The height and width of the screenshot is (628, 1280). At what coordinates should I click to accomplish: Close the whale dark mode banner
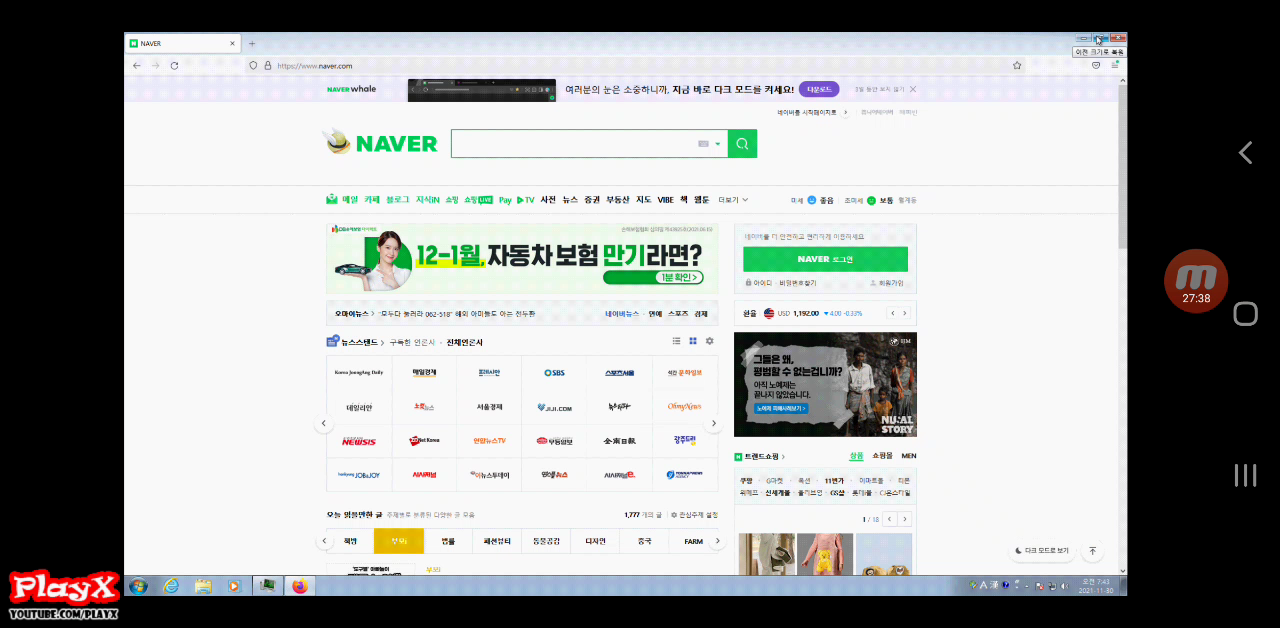(x=913, y=89)
